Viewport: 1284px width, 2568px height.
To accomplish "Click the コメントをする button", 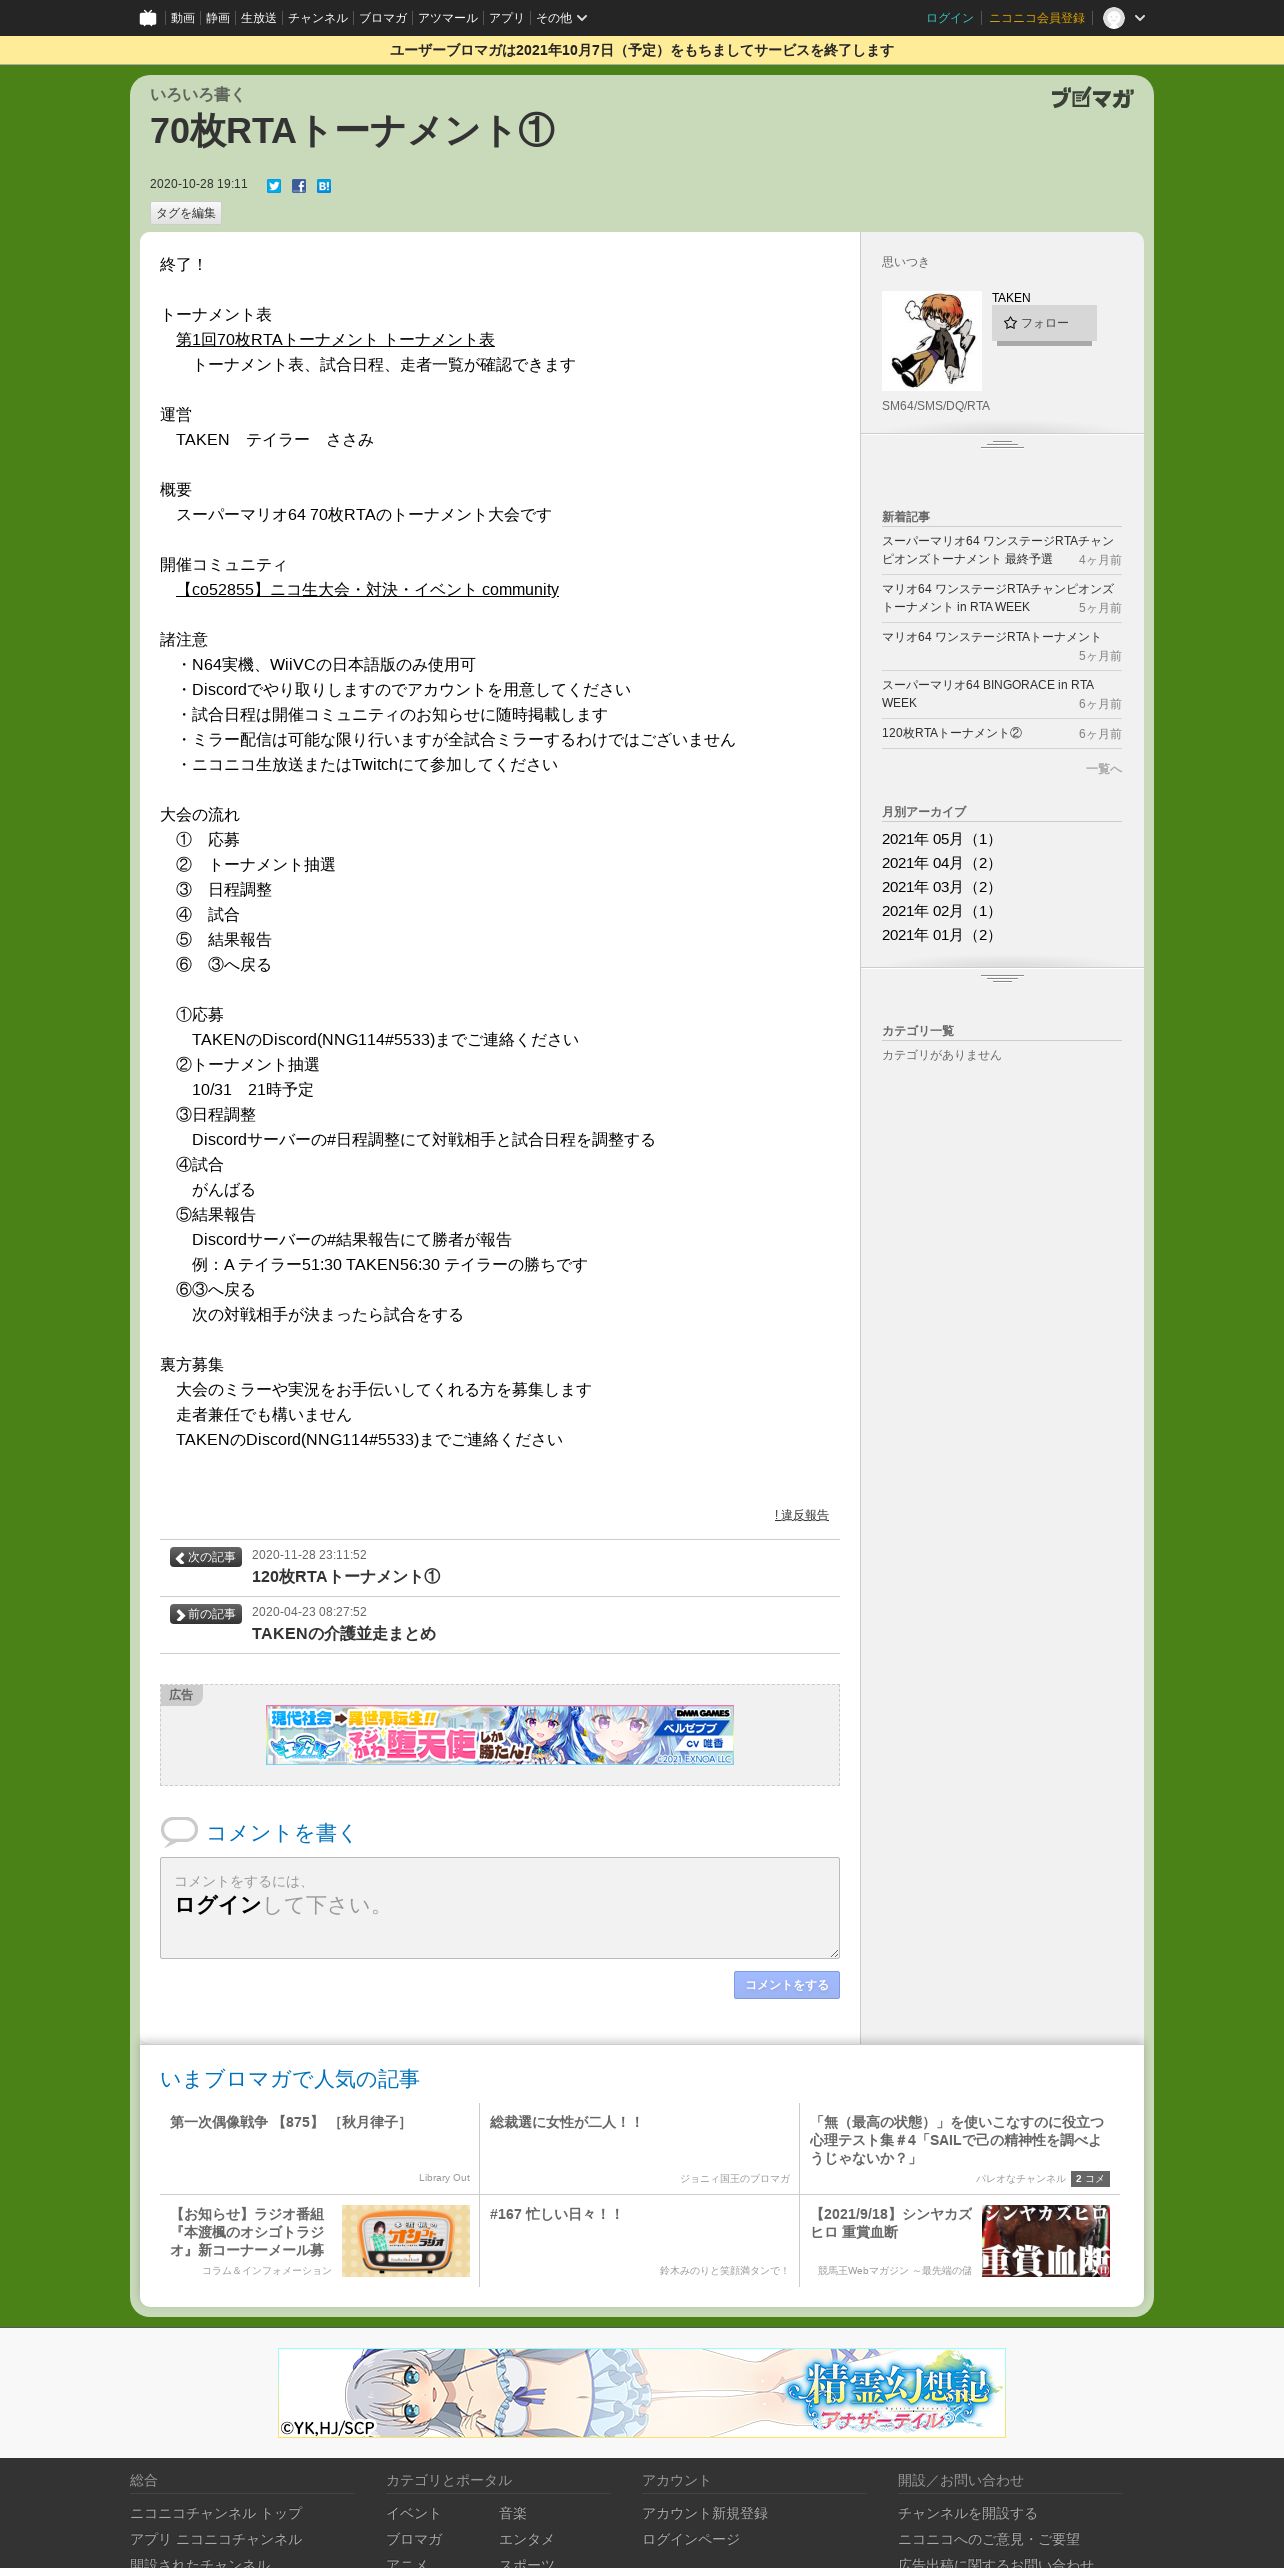I will click(x=787, y=1985).
